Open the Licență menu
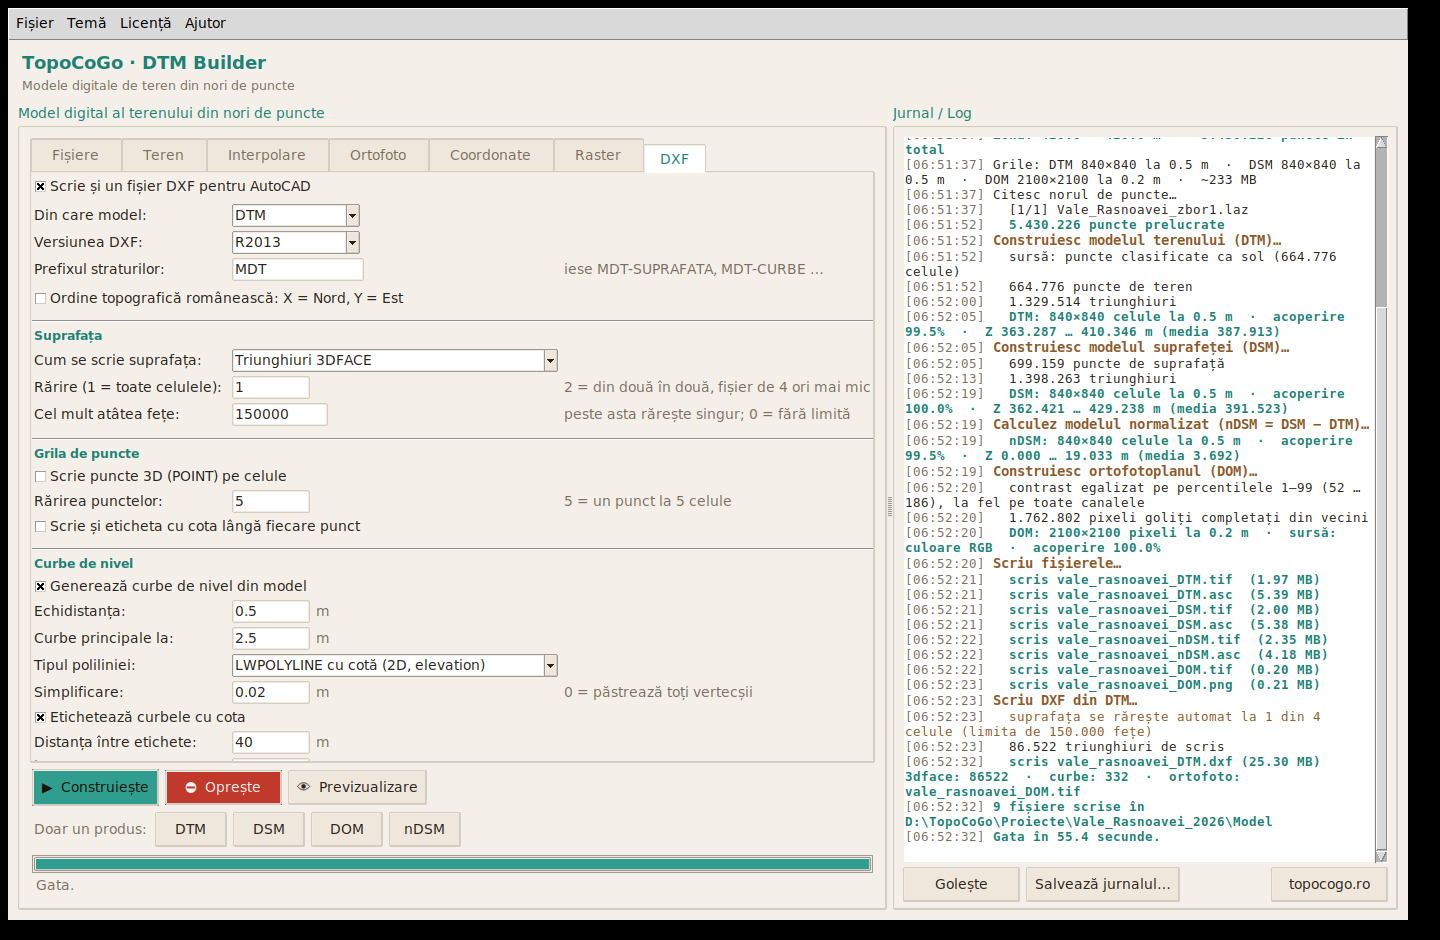1440x940 pixels. [145, 23]
